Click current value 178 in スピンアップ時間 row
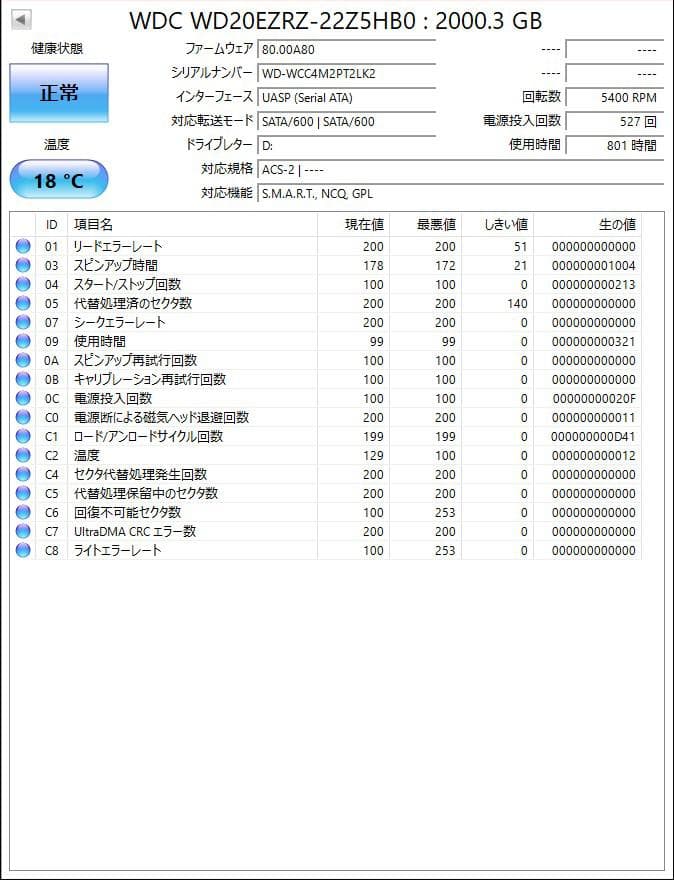Screen dimensions: 674x880 click(x=373, y=265)
